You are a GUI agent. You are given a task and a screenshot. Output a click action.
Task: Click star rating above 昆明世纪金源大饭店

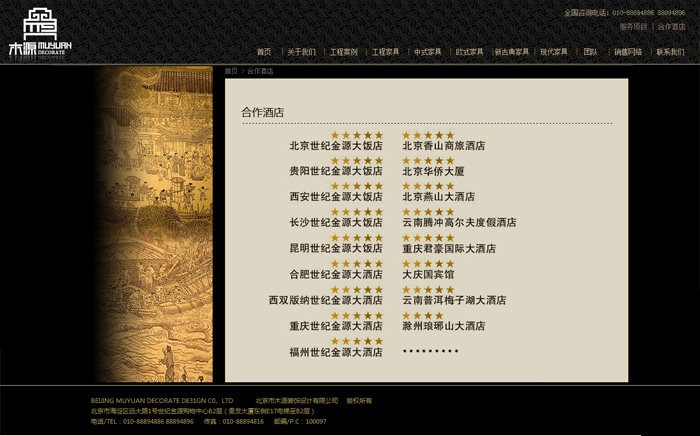[357, 238]
